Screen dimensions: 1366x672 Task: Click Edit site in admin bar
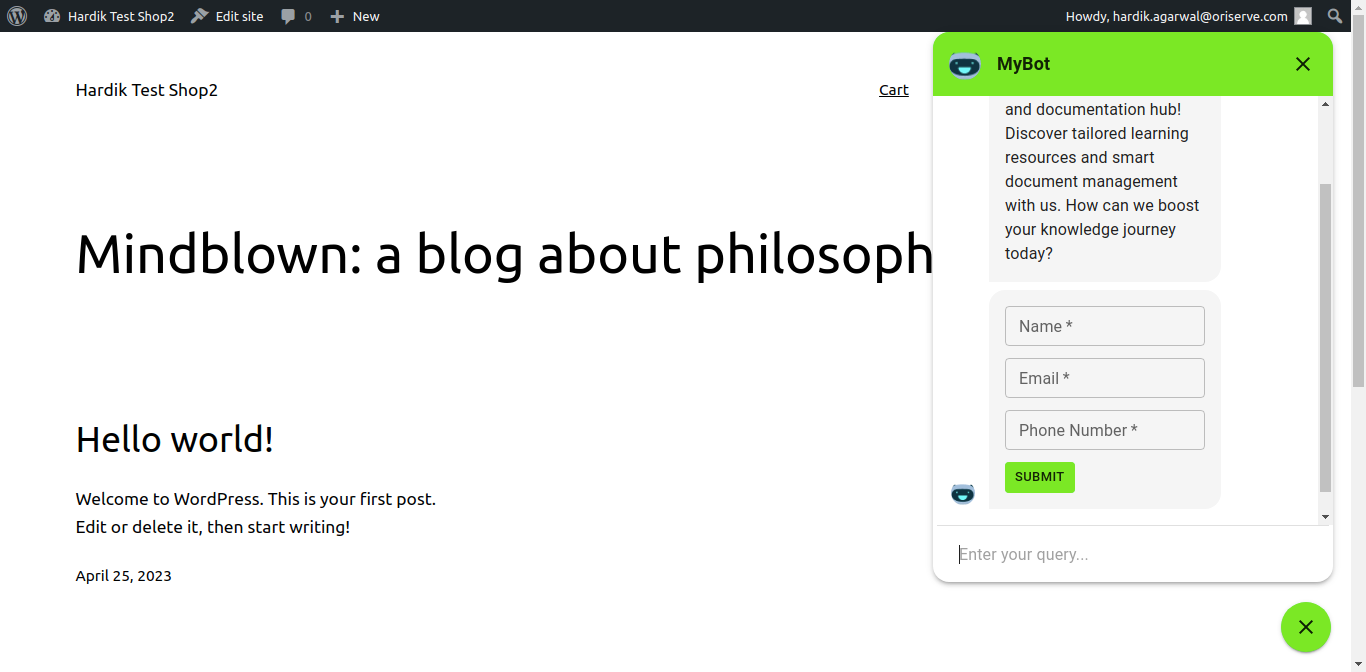point(228,16)
